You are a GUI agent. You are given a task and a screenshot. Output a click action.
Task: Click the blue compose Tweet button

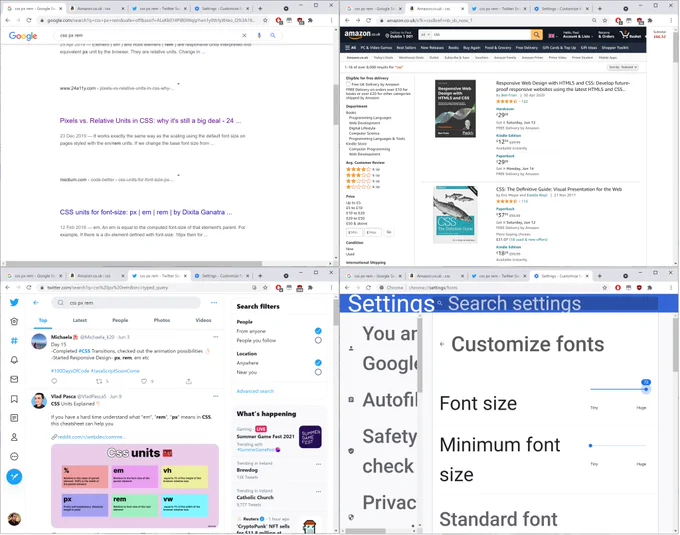click(14, 476)
